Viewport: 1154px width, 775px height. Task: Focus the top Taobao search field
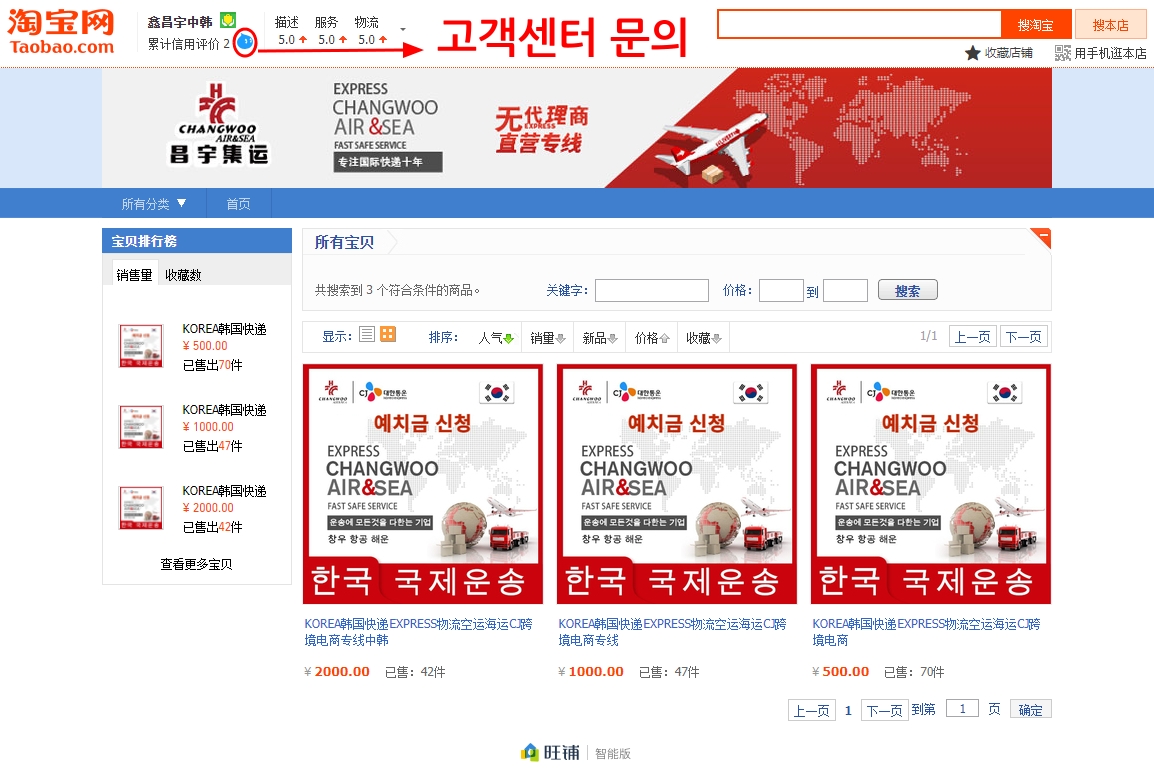tap(860, 24)
